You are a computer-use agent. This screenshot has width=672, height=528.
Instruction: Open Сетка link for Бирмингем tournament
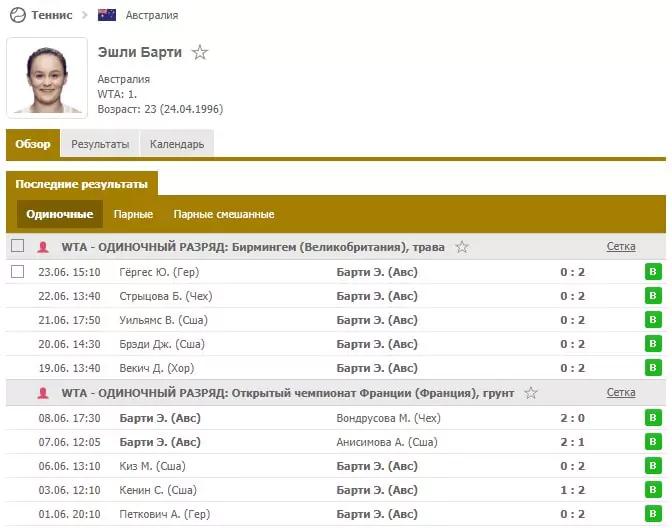point(621,246)
